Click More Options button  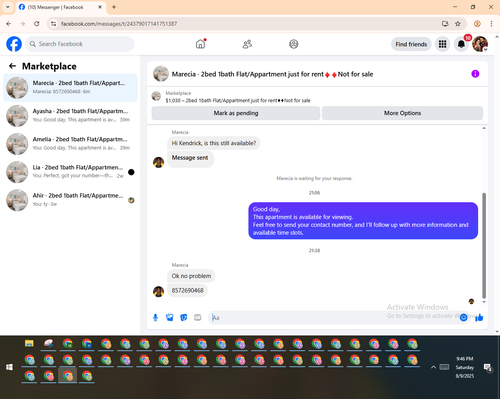(402, 113)
